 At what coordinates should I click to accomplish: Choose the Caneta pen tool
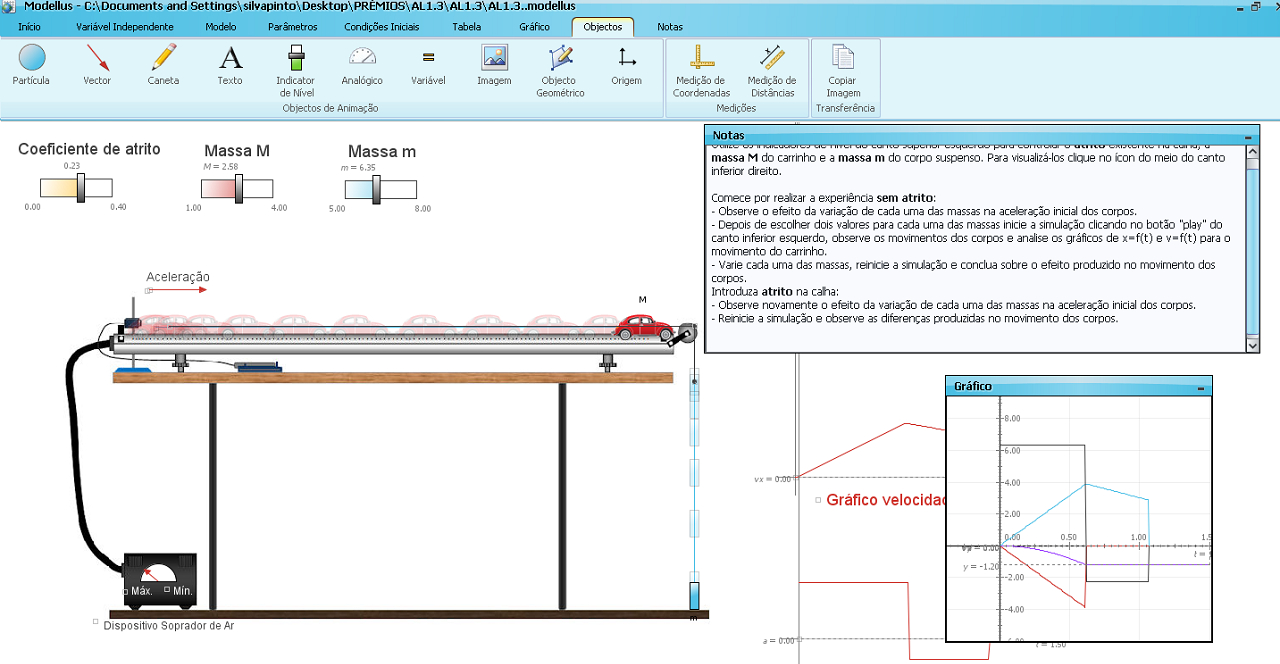163,65
